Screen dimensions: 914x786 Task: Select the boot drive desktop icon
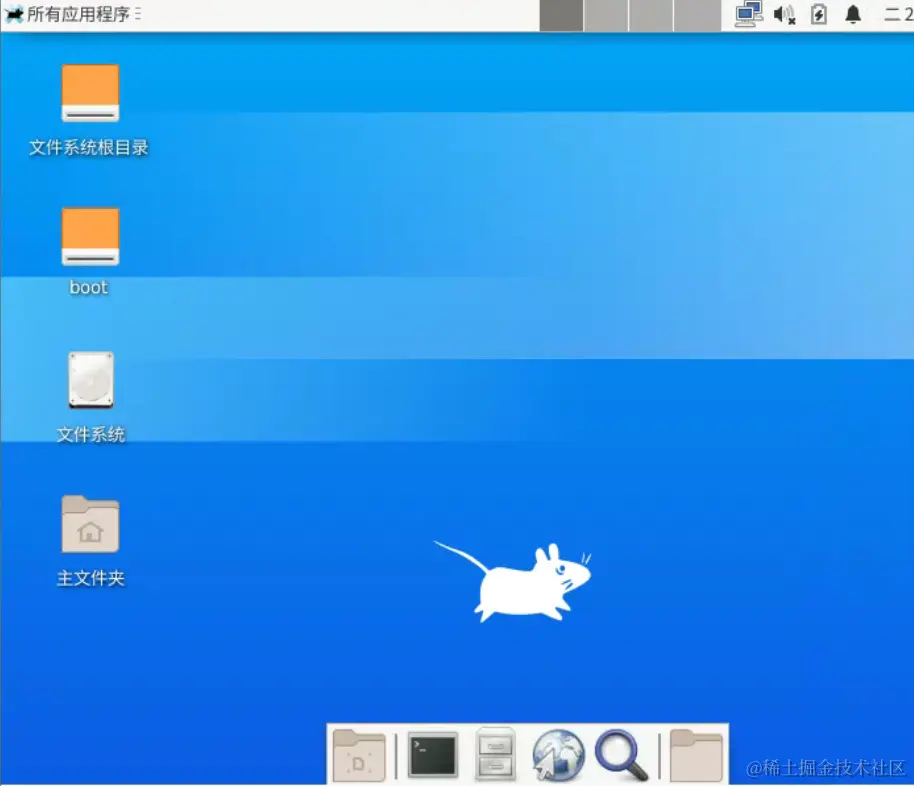(x=90, y=236)
